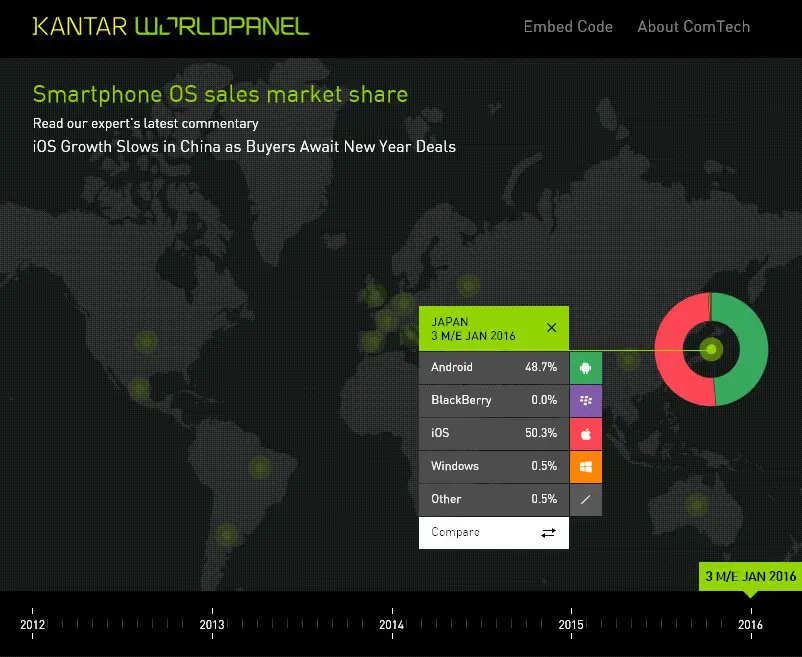Click the green Android robot icon

coord(586,368)
